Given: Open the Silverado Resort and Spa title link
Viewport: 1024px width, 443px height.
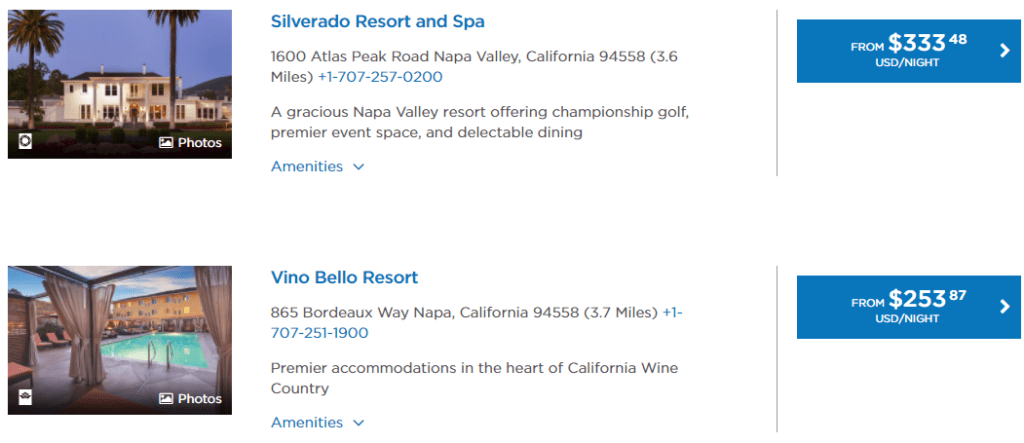Looking at the screenshot, I should coord(377,22).
